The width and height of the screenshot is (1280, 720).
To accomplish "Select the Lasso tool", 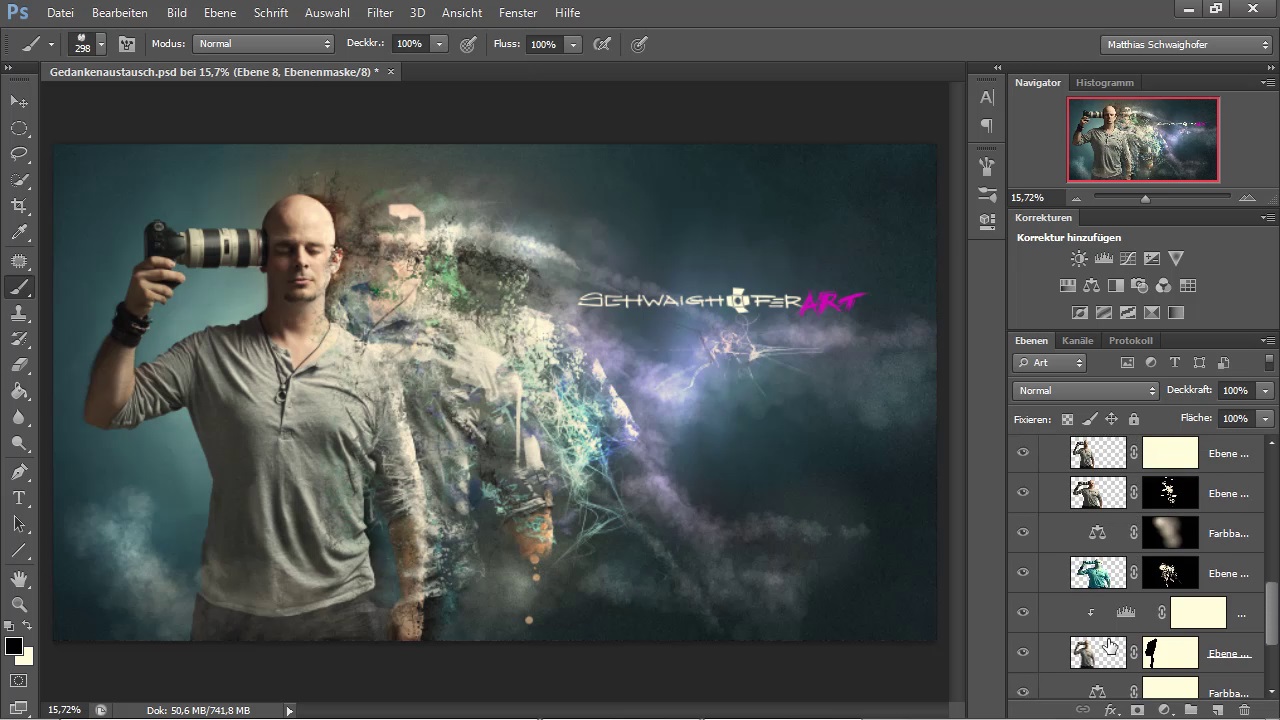I will coord(19,154).
